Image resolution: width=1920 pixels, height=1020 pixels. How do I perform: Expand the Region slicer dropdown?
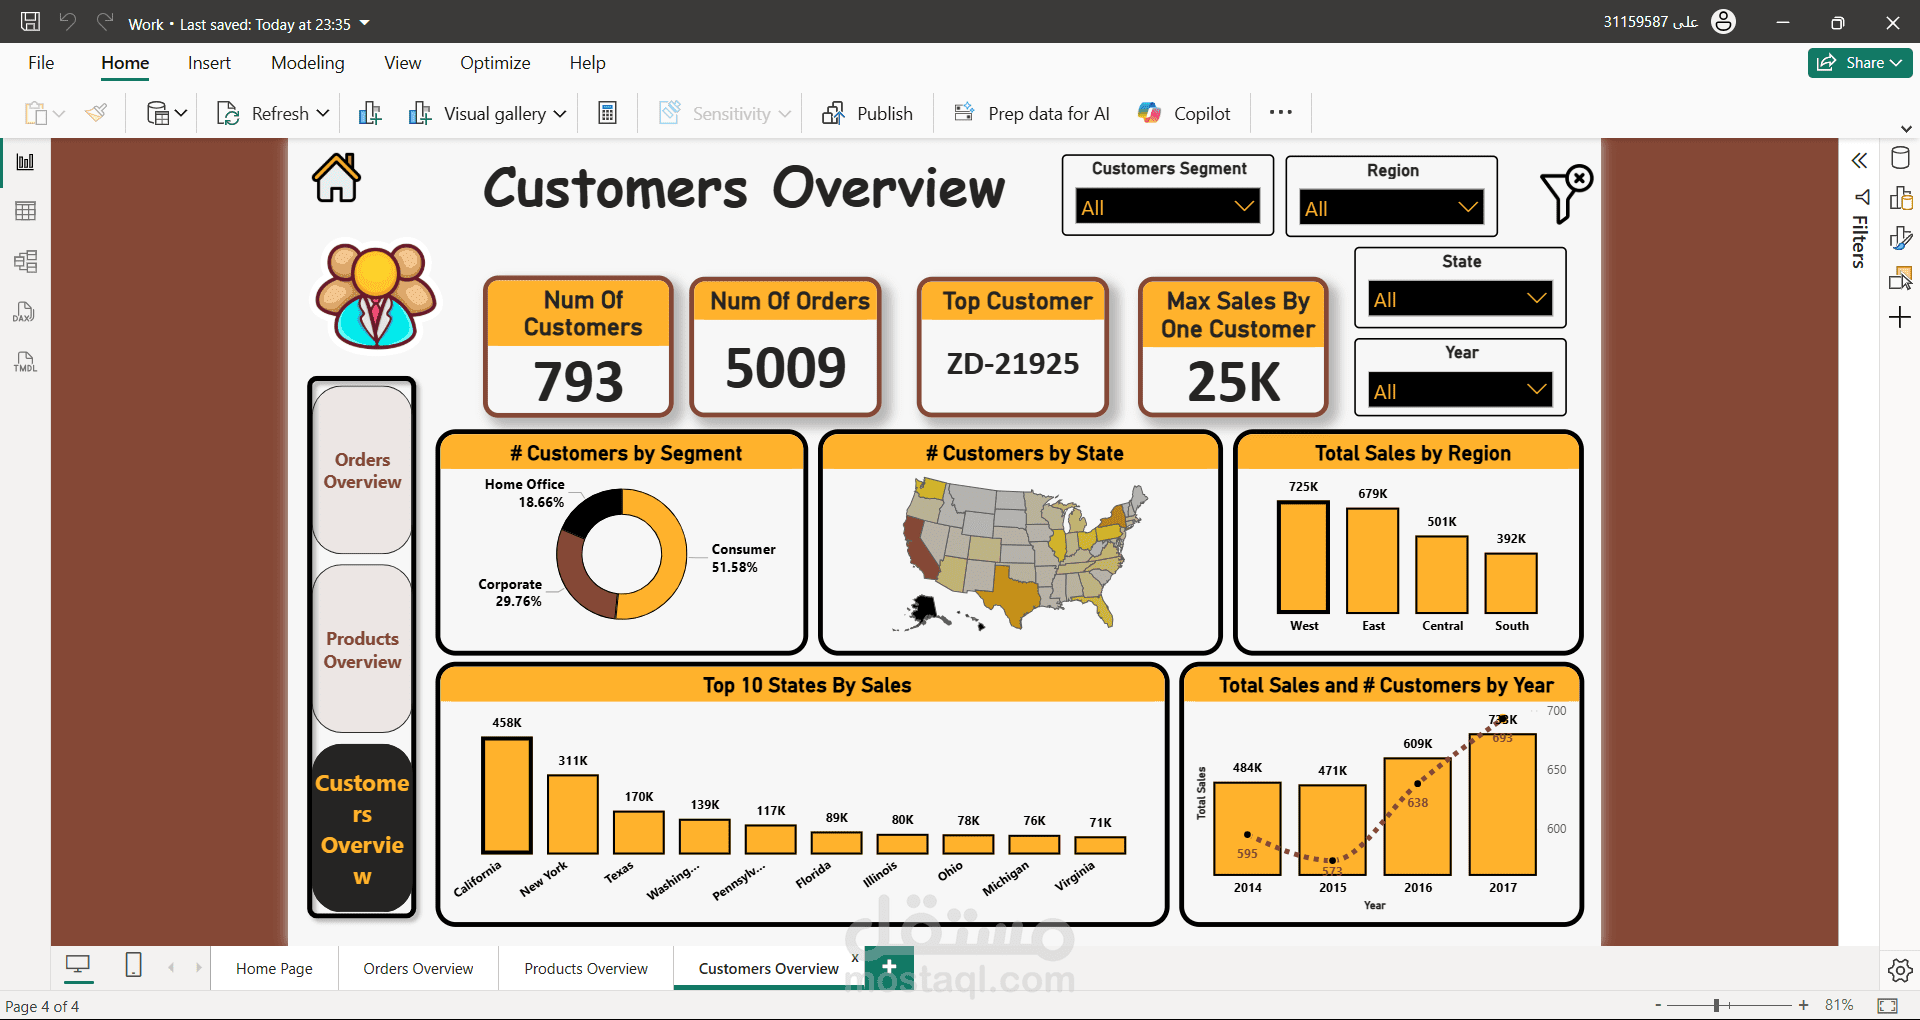point(1467,207)
